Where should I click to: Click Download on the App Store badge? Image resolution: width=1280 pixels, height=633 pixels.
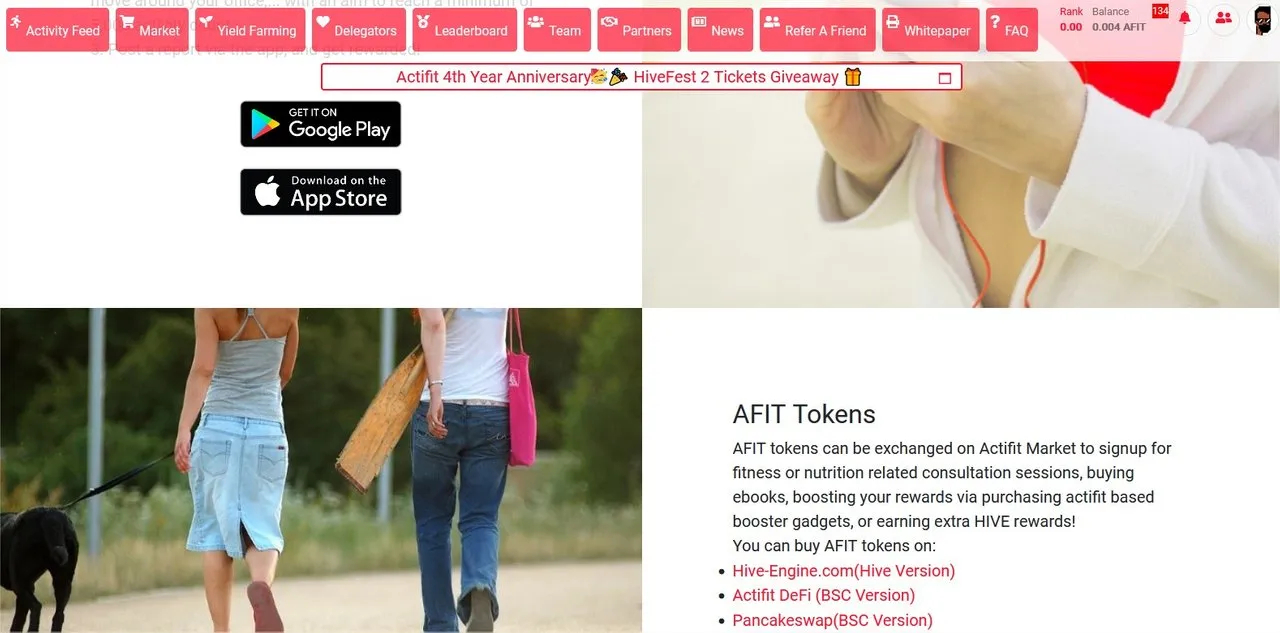[321, 192]
